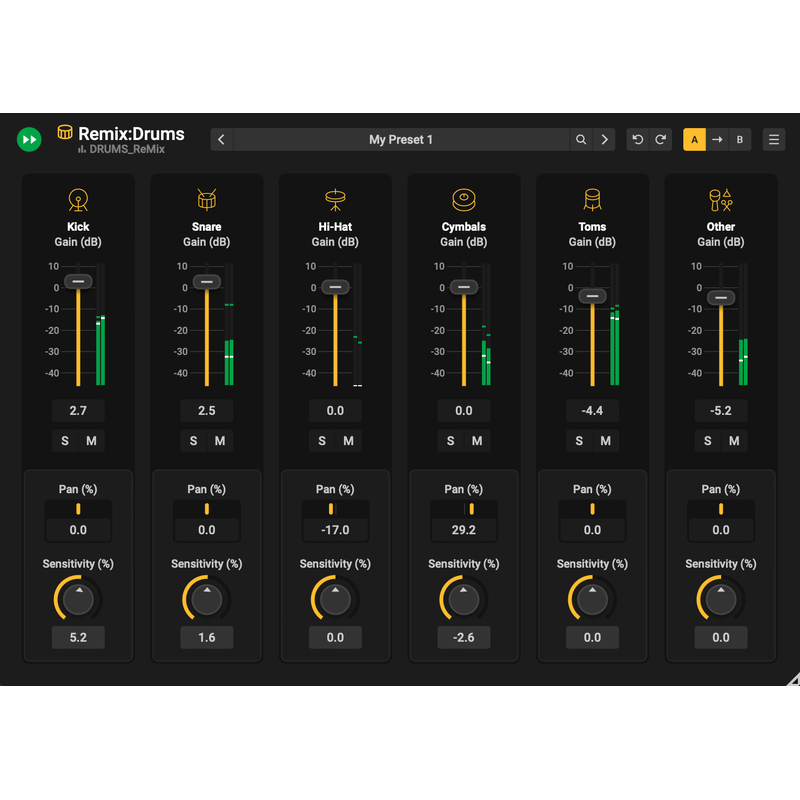Click the Kick drum icon
The width and height of the screenshot is (800, 800).
click(78, 200)
